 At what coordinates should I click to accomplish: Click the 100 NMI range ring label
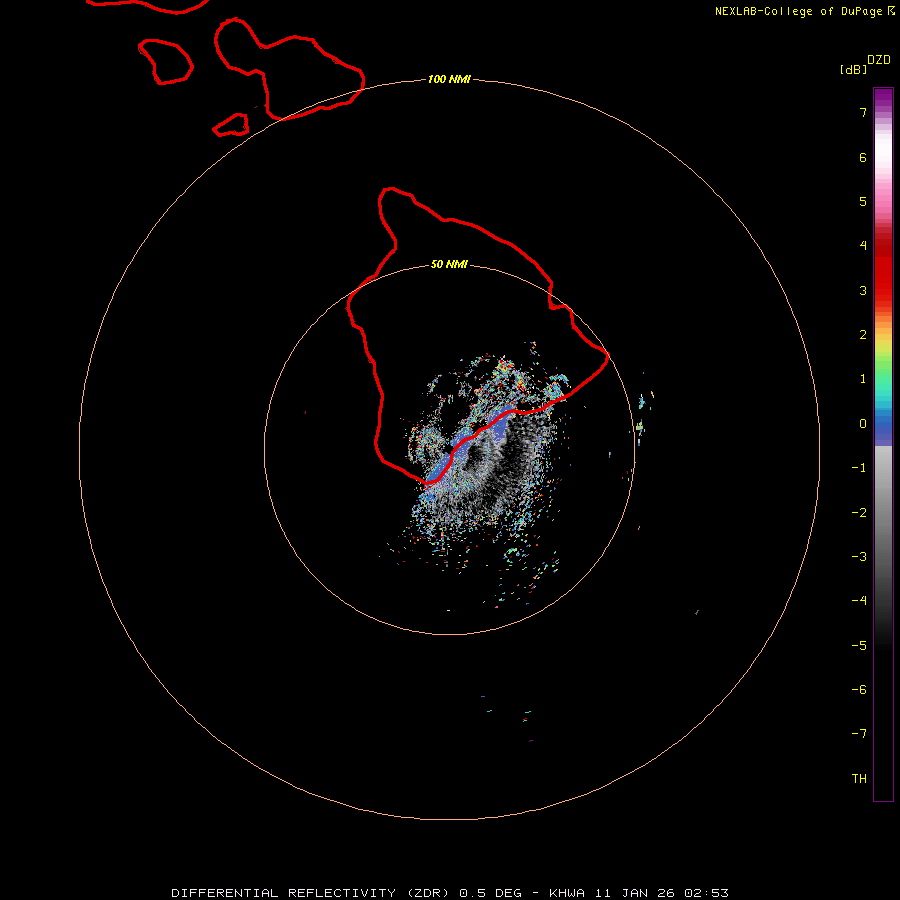coord(449,79)
